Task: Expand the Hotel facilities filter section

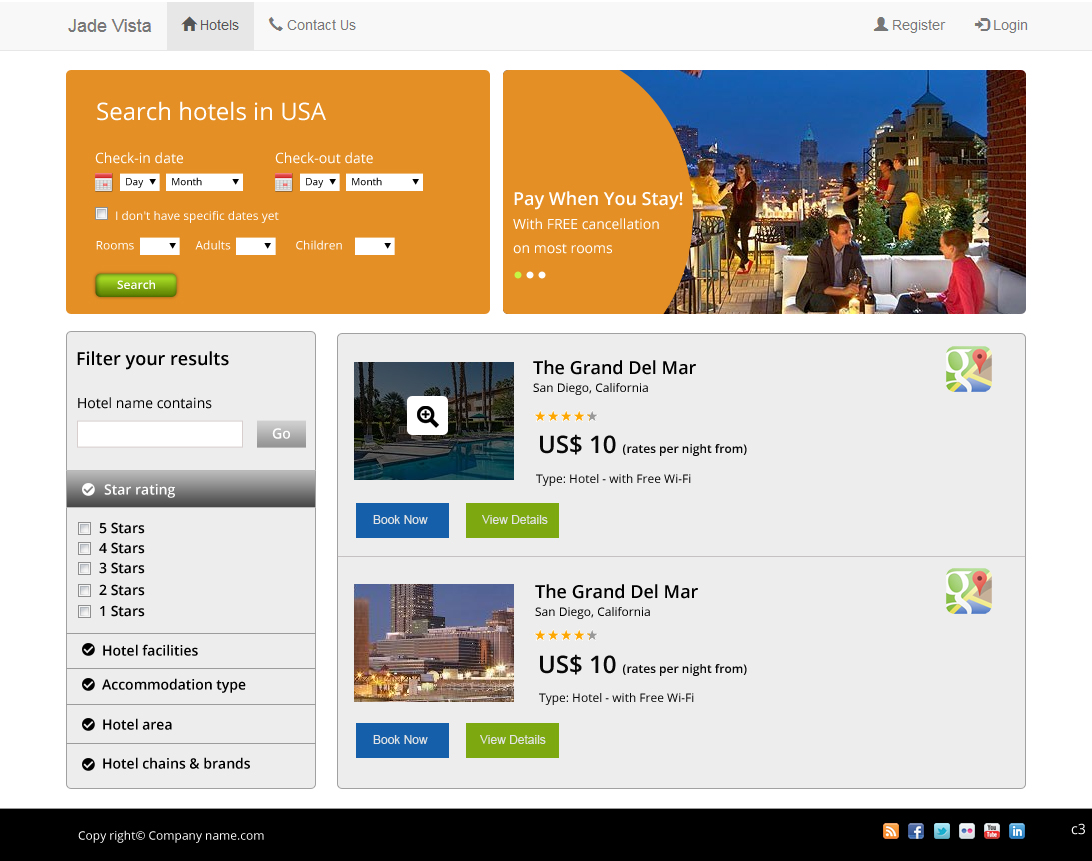Action: click(x=191, y=651)
